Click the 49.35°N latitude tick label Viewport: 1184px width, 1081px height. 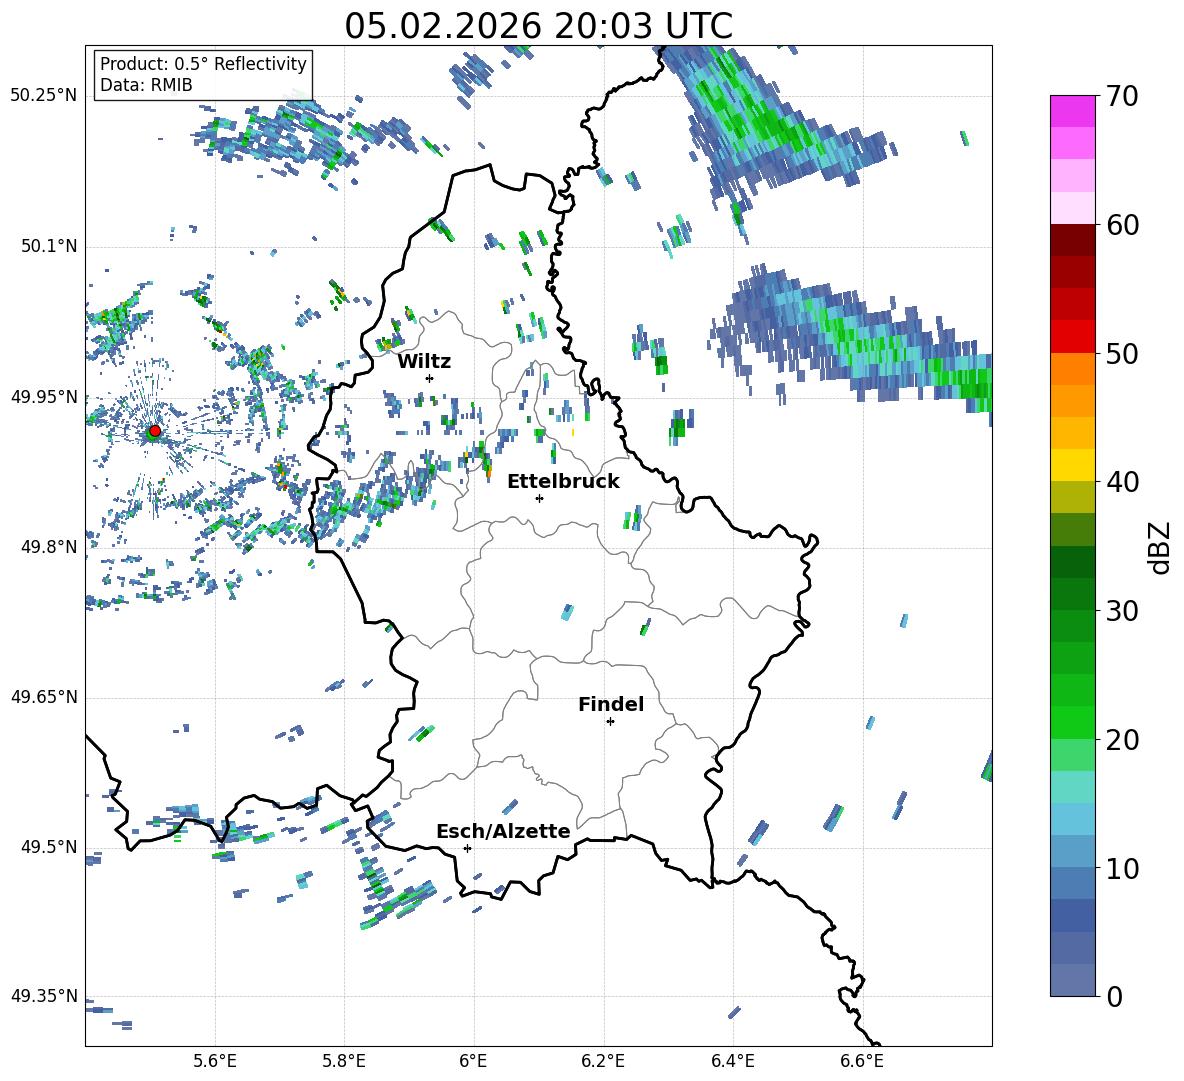coord(43,996)
